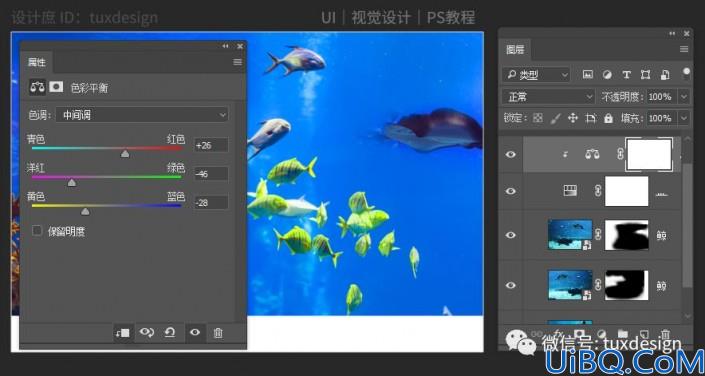Click the link icon on the Color Balance layer

620,155
